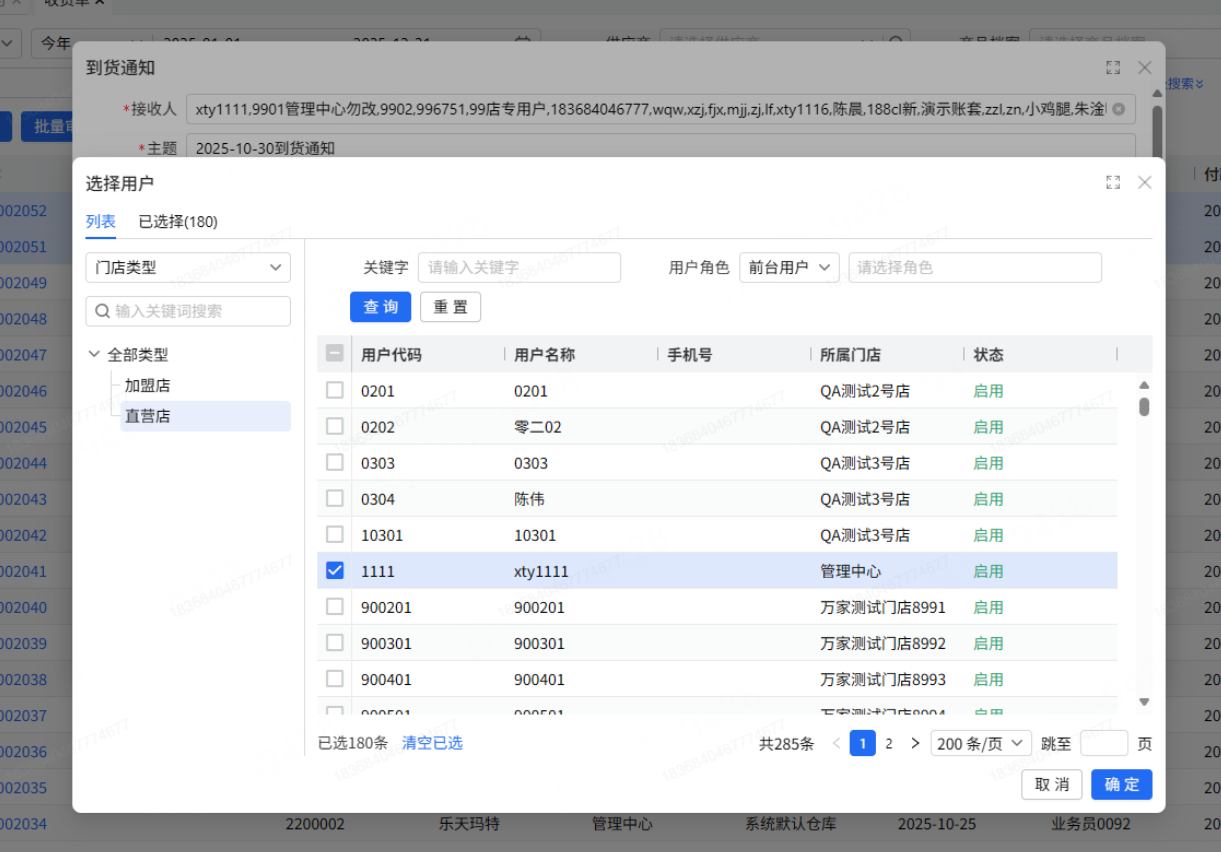1221x852 pixels.
Task: Open the 前台用户 role type dropdown
Action: click(789, 267)
